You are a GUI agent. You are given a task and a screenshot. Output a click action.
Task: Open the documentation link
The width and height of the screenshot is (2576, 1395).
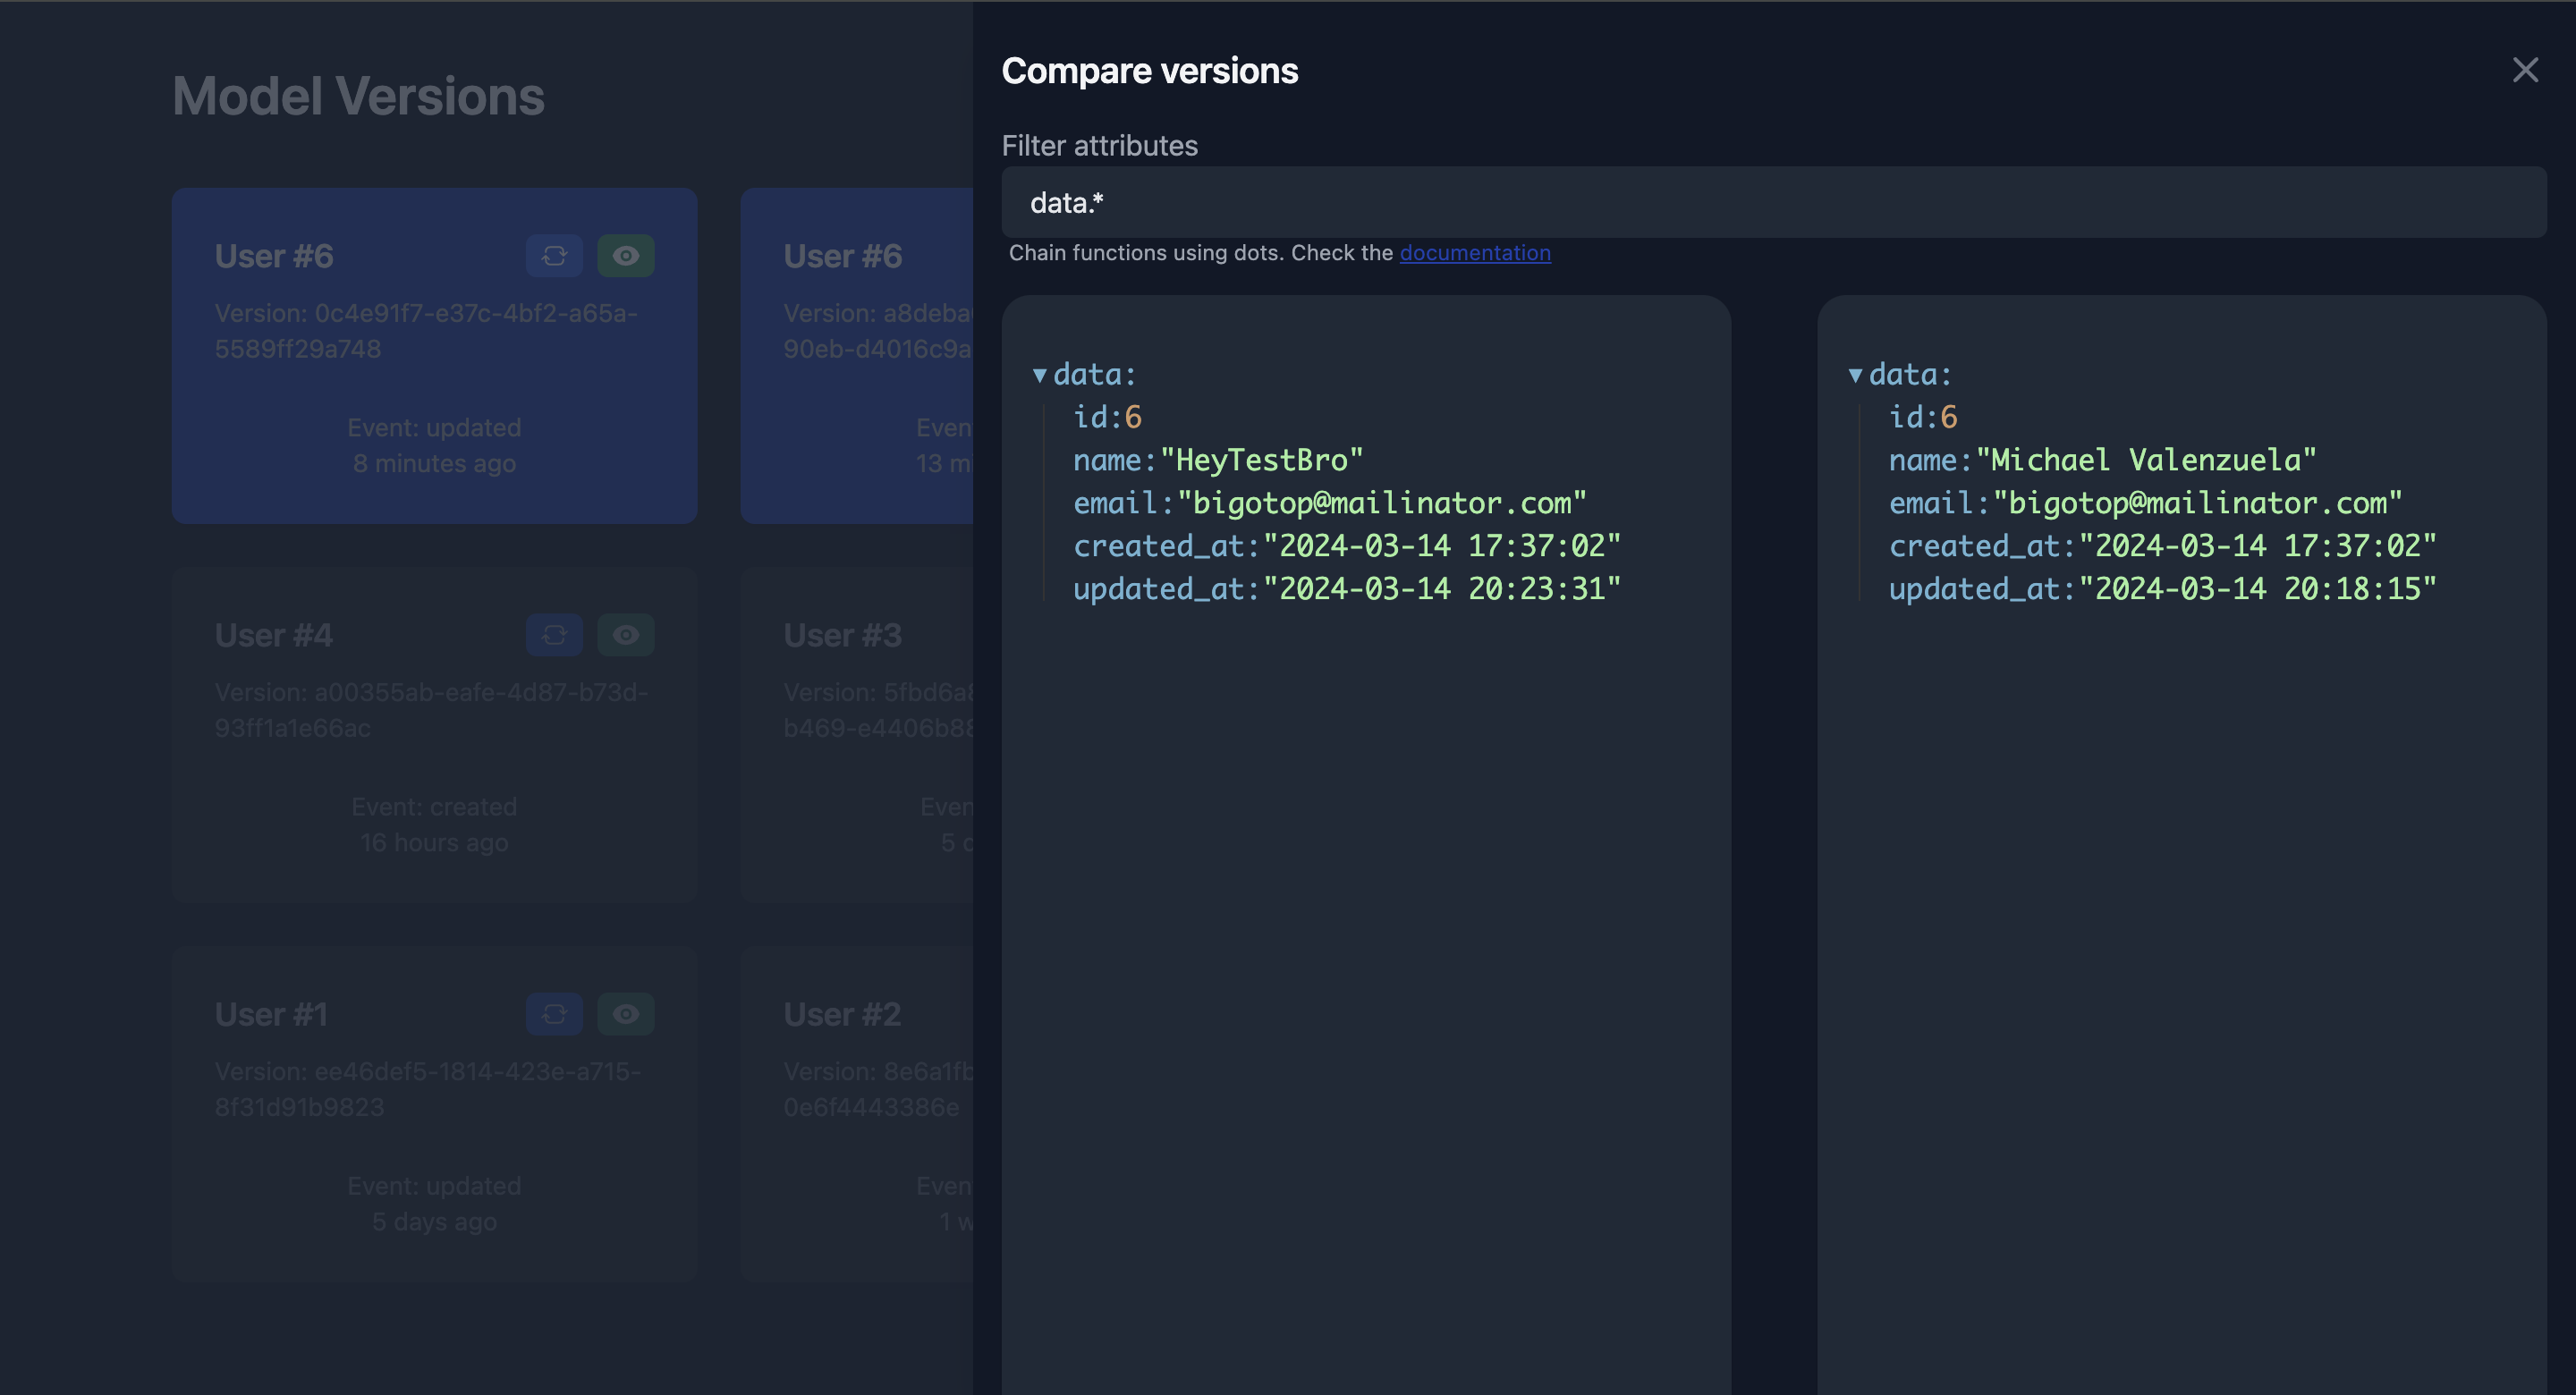(x=1475, y=253)
